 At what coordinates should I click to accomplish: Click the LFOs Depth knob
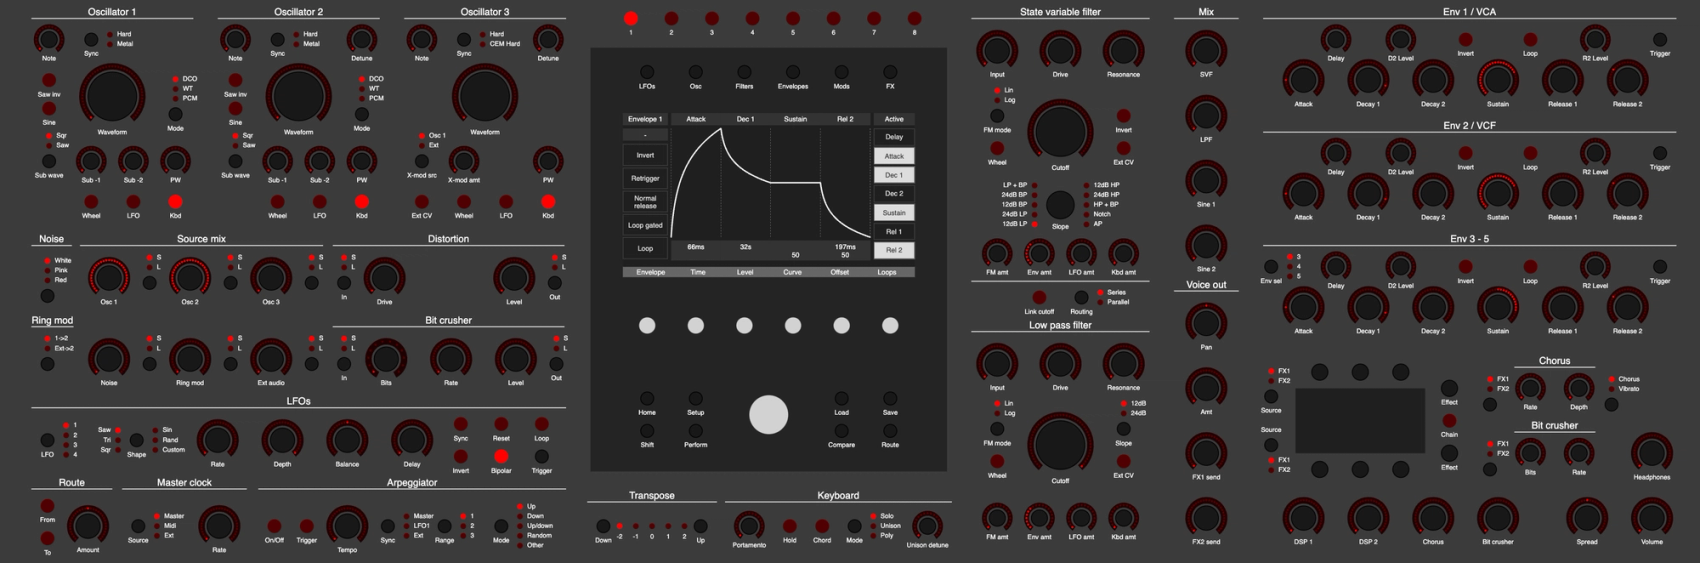pos(283,440)
